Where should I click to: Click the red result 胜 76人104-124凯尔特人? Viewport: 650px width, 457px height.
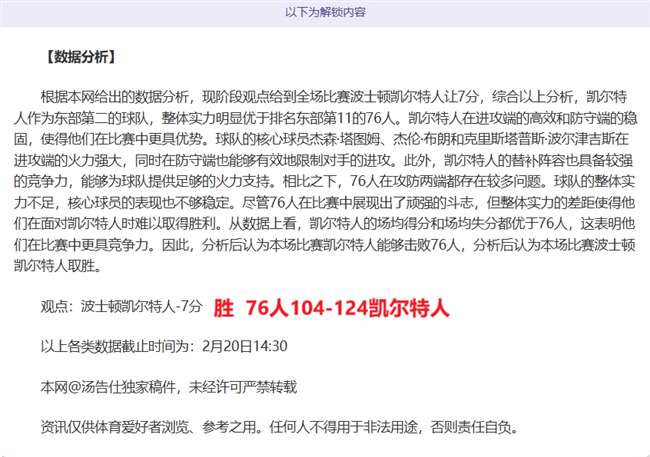[x=331, y=308]
